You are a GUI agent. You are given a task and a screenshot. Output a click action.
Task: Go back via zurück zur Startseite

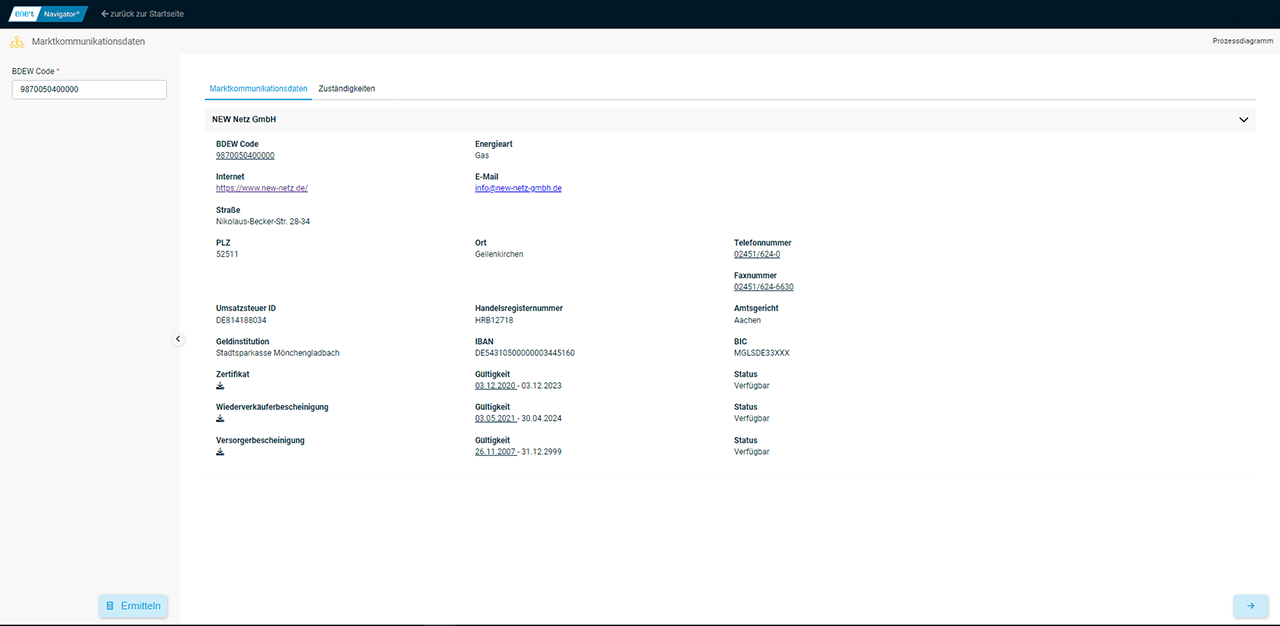[143, 14]
